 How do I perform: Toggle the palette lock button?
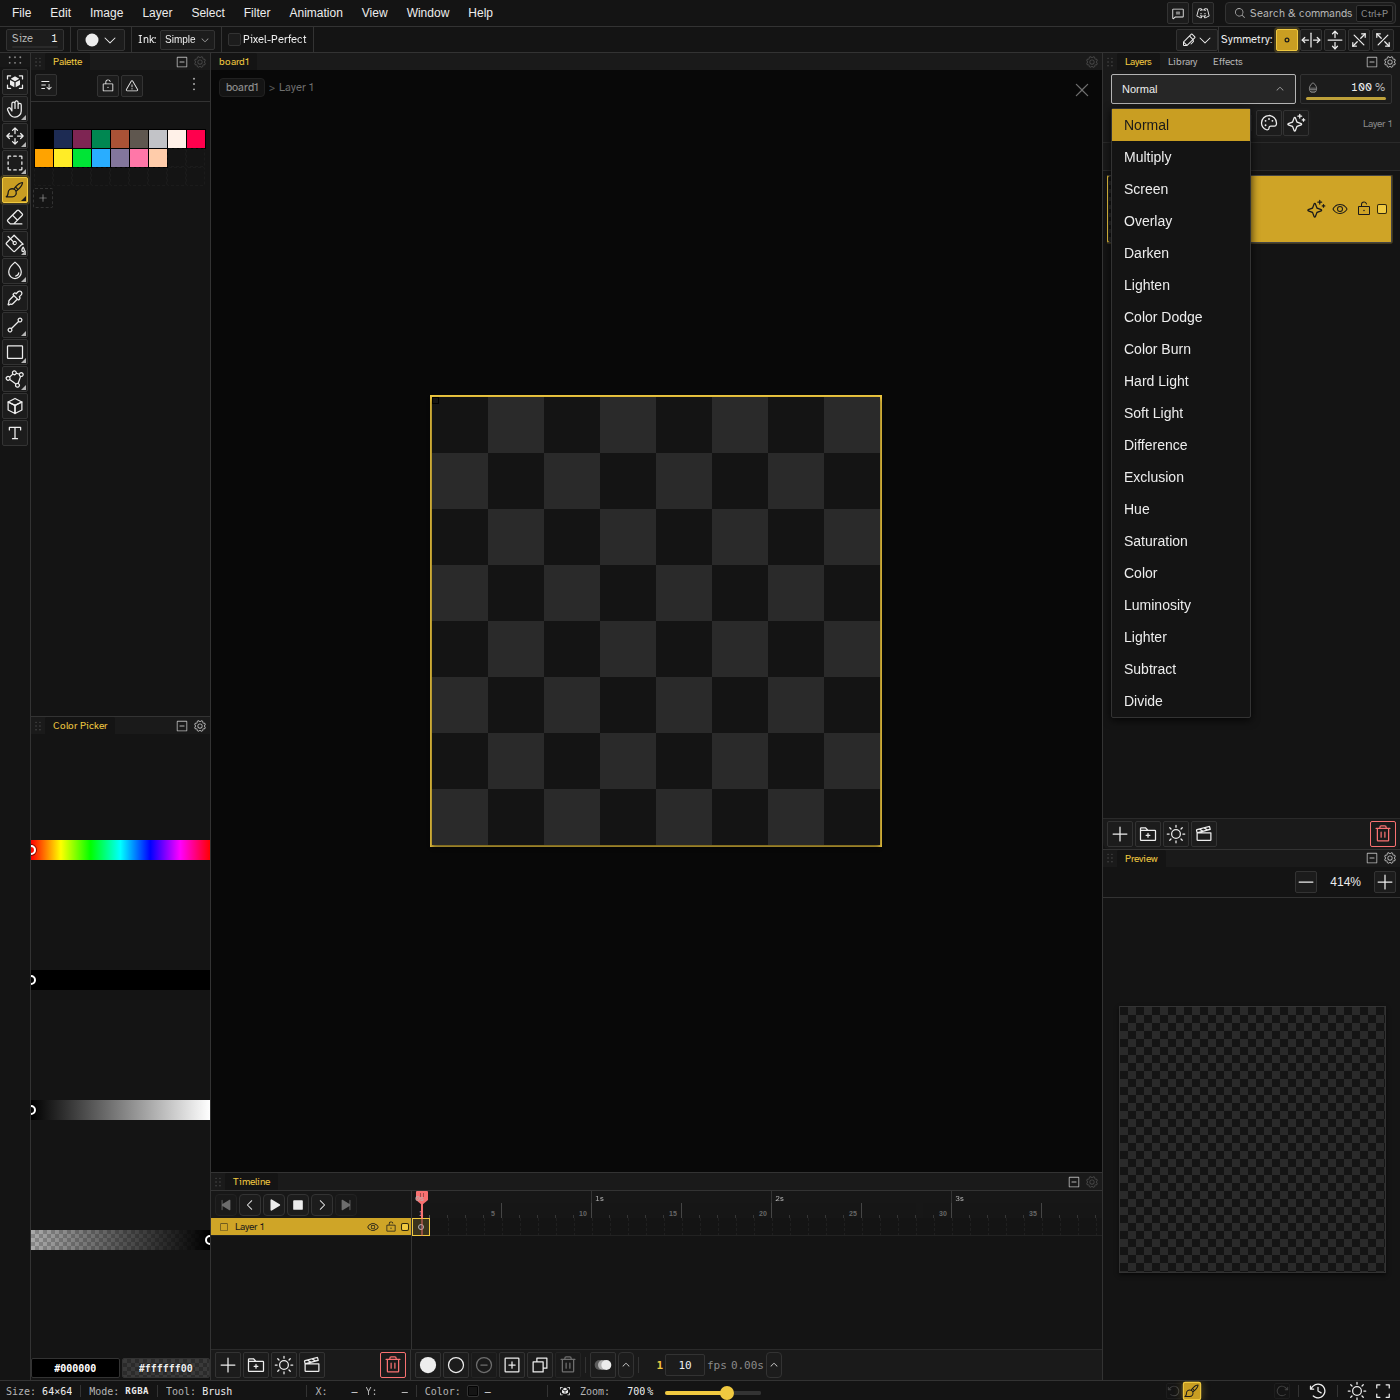tap(108, 86)
